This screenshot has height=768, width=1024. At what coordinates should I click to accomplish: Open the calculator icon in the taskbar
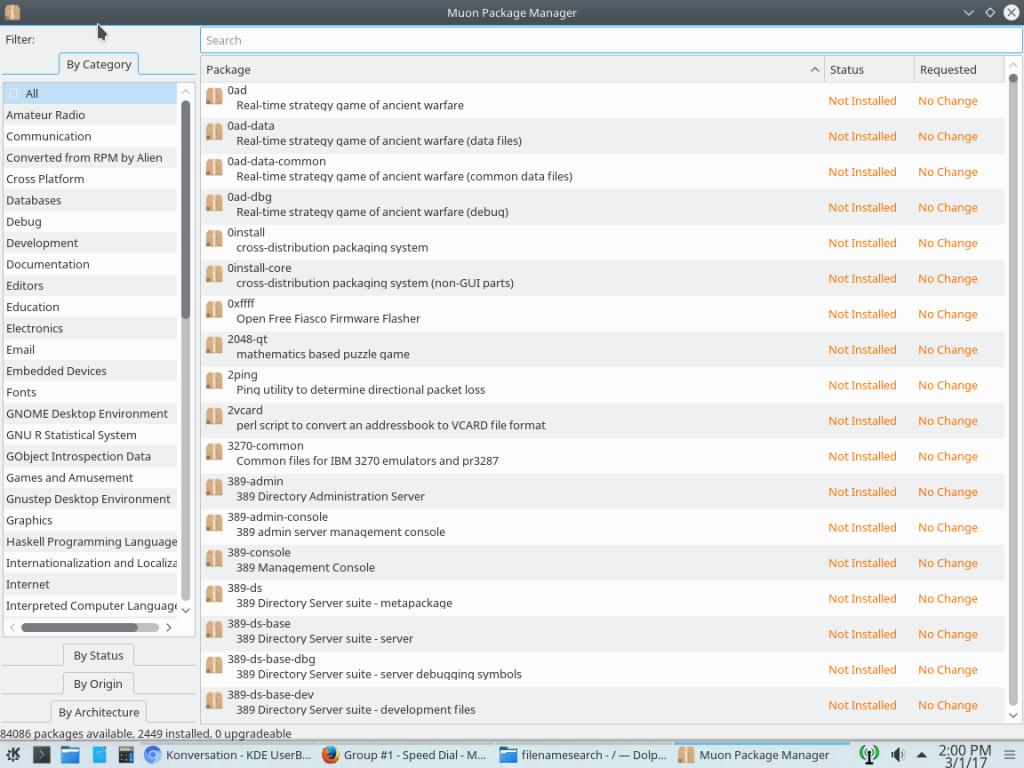click(126, 755)
